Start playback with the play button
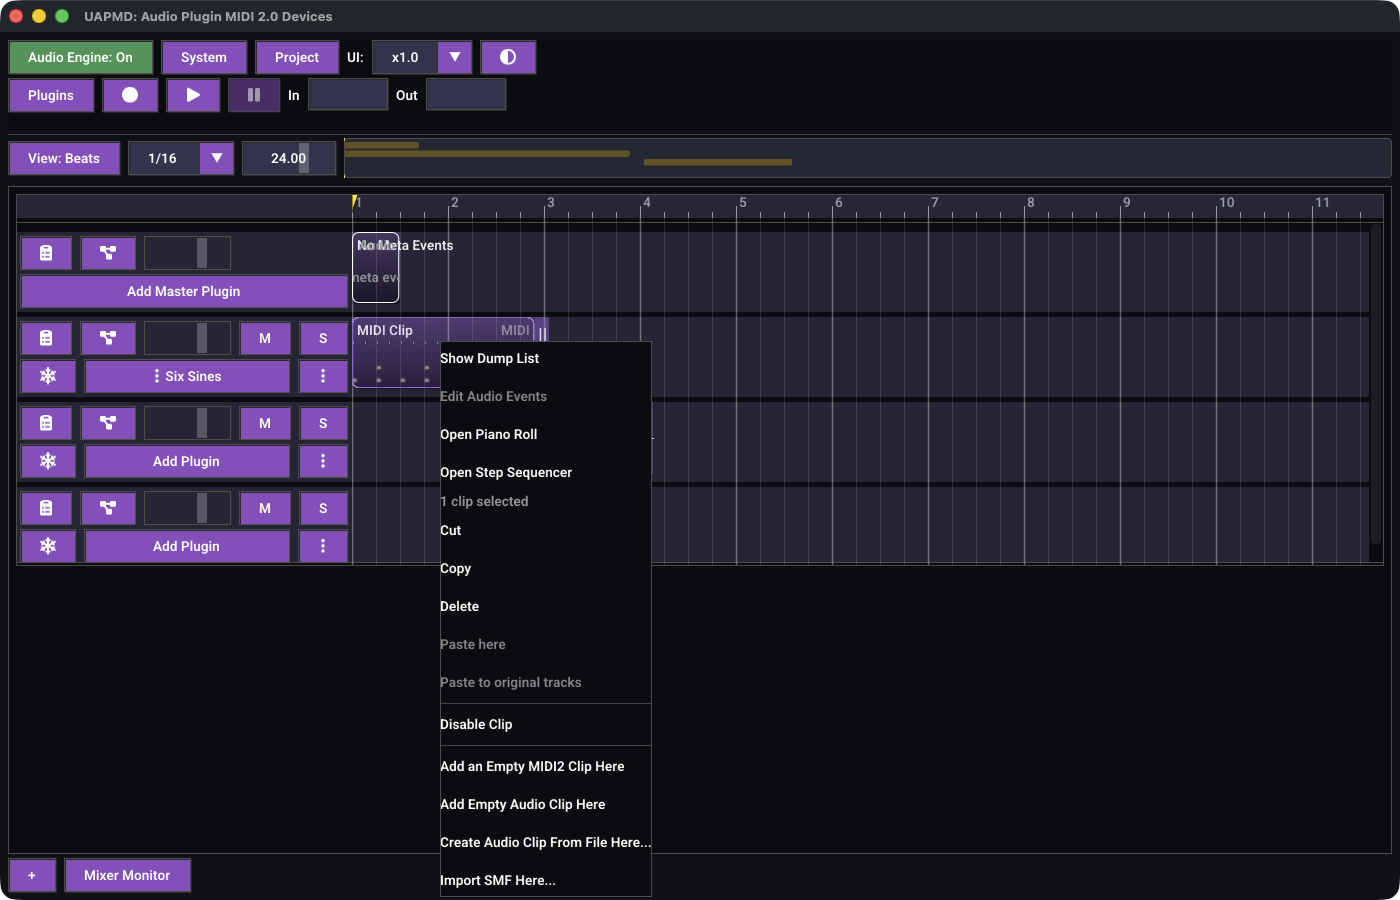Screen dimensions: 1400x900 tap(193, 95)
